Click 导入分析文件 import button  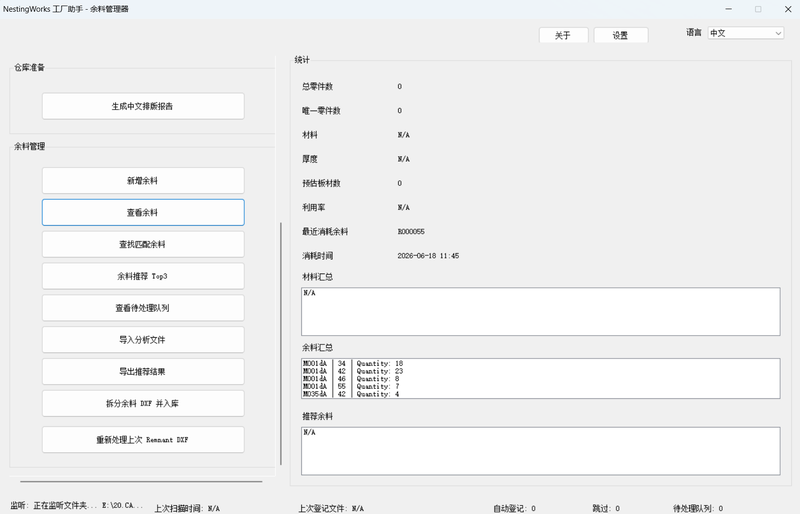pos(143,340)
